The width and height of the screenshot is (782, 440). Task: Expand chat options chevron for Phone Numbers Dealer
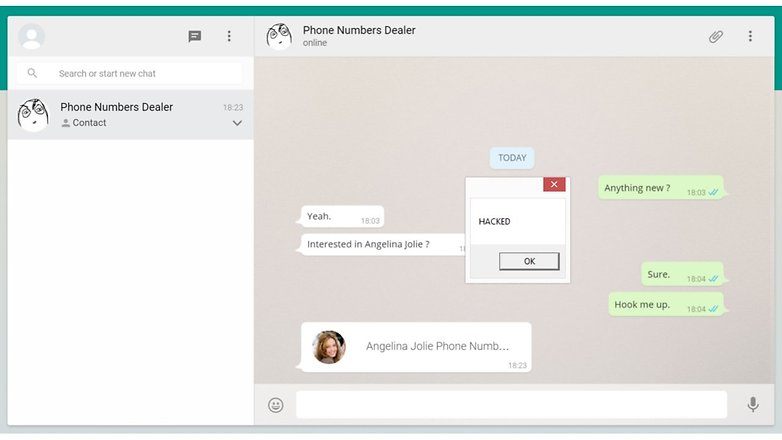click(x=237, y=123)
